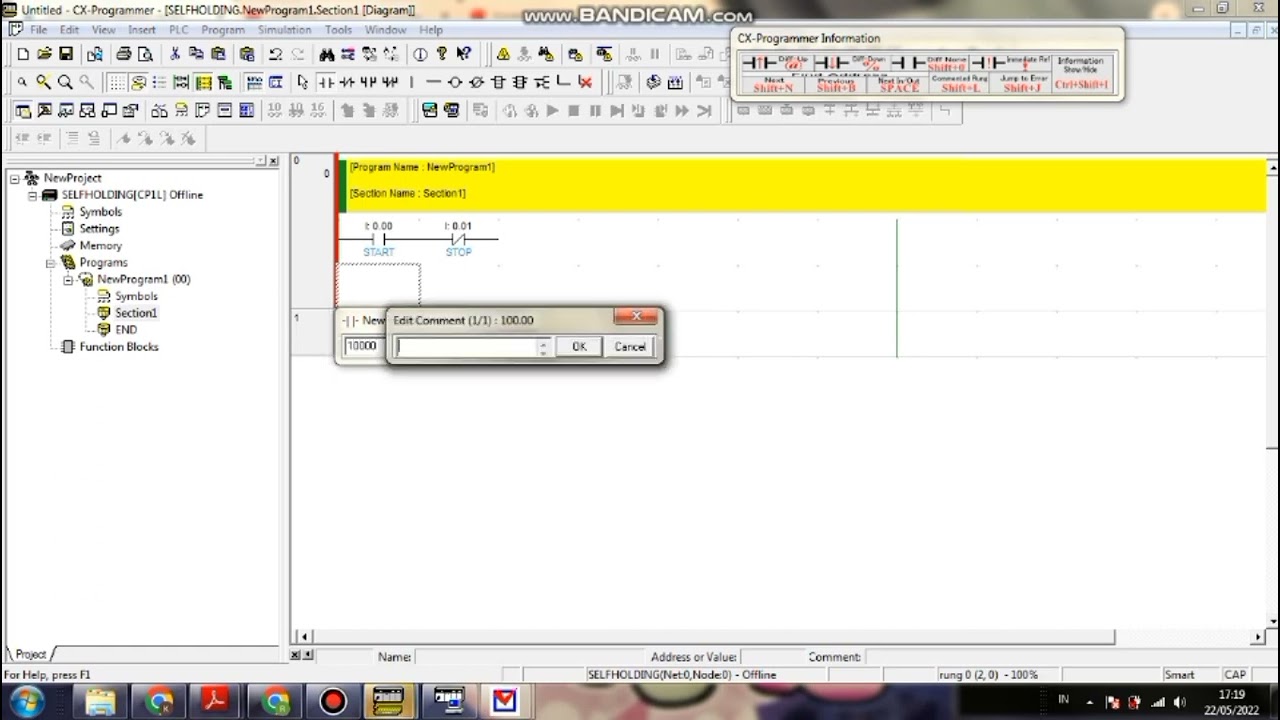Viewport: 1280px width, 720px height.
Task: Open the File menu
Action: pos(38,30)
